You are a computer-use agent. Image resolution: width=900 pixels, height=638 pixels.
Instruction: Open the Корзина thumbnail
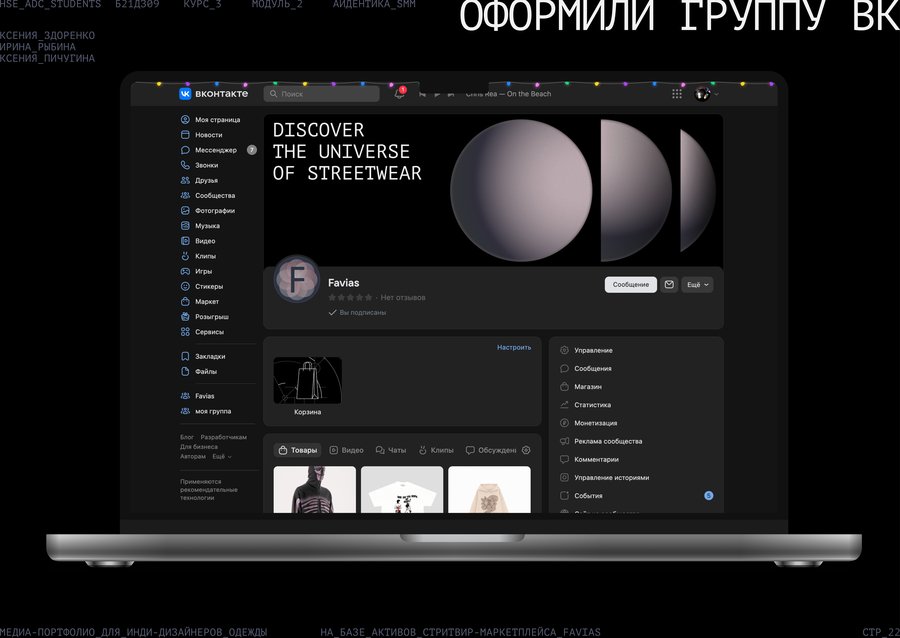pos(308,380)
